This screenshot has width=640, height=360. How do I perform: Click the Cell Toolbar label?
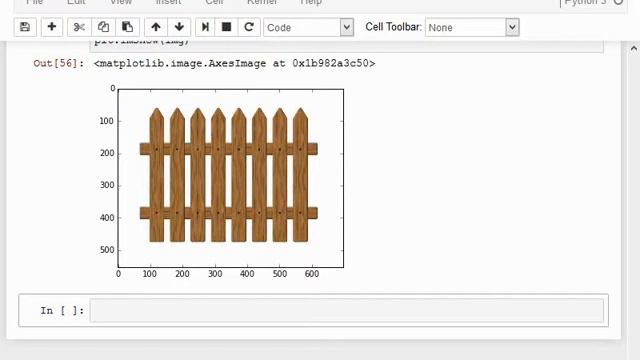tap(393, 27)
